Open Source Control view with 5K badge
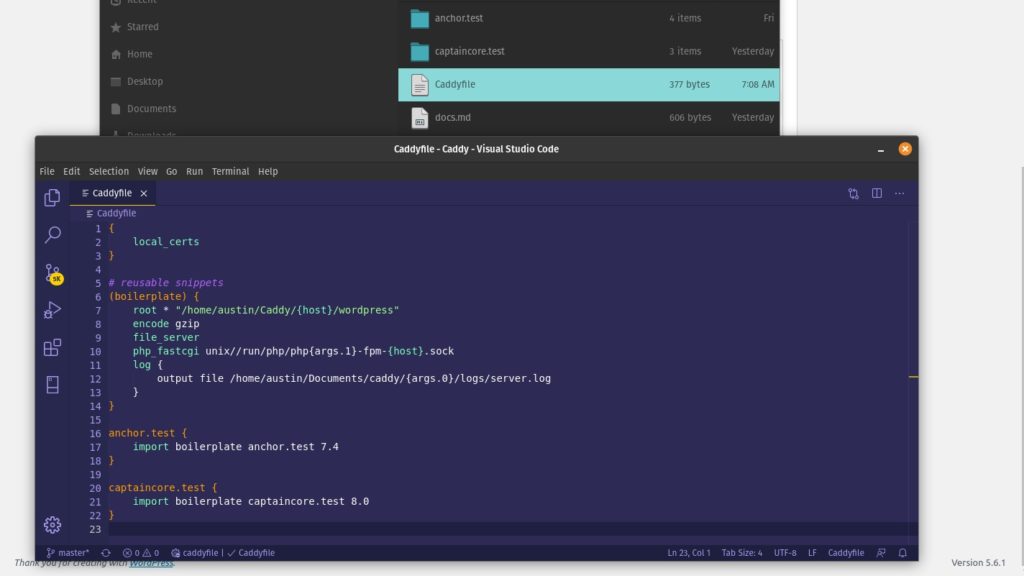This screenshot has height=576, width=1024. (x=53, y=273)
